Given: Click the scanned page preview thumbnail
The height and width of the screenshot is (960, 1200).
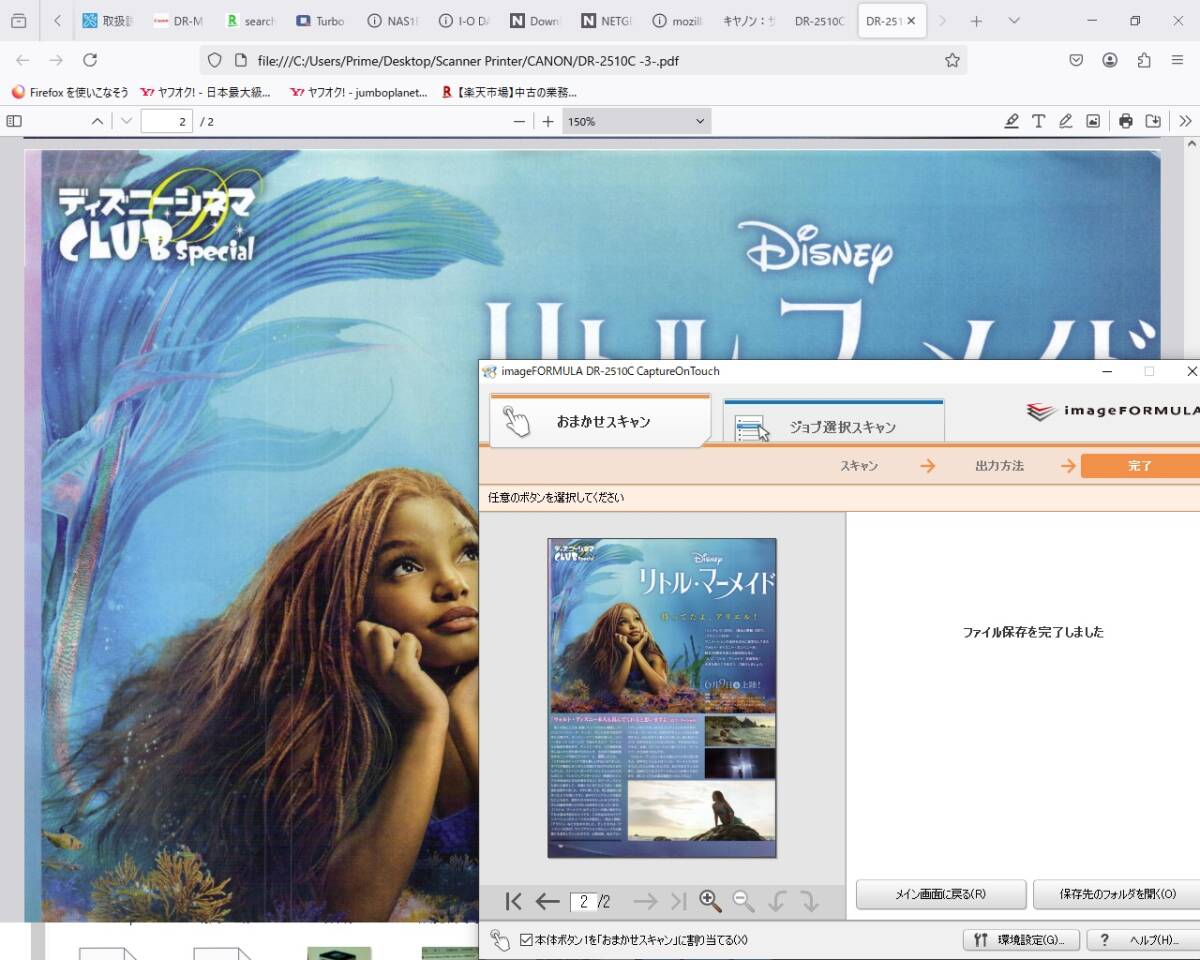Looking at the screenshot, I should point(662,698).
